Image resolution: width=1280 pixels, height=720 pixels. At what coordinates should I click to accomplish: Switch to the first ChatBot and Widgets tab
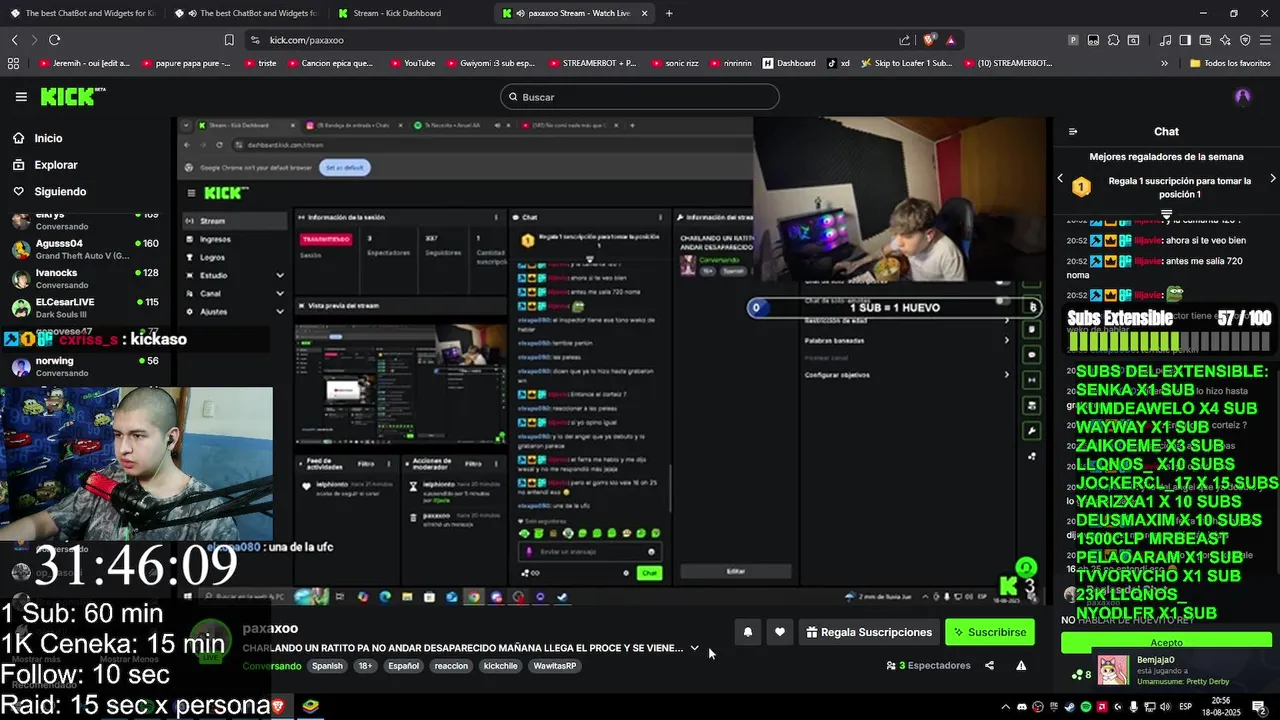click(82, 13)
